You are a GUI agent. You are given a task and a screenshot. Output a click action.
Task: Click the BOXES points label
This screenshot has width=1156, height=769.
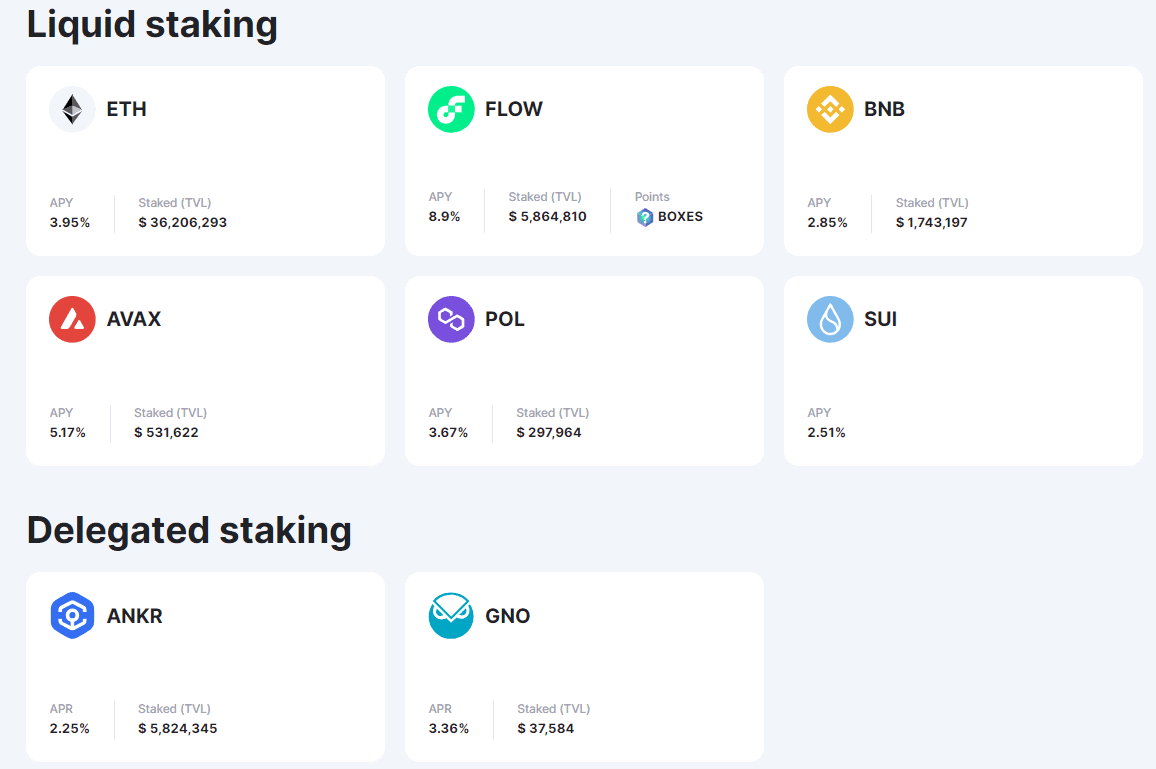click(680, 217)
